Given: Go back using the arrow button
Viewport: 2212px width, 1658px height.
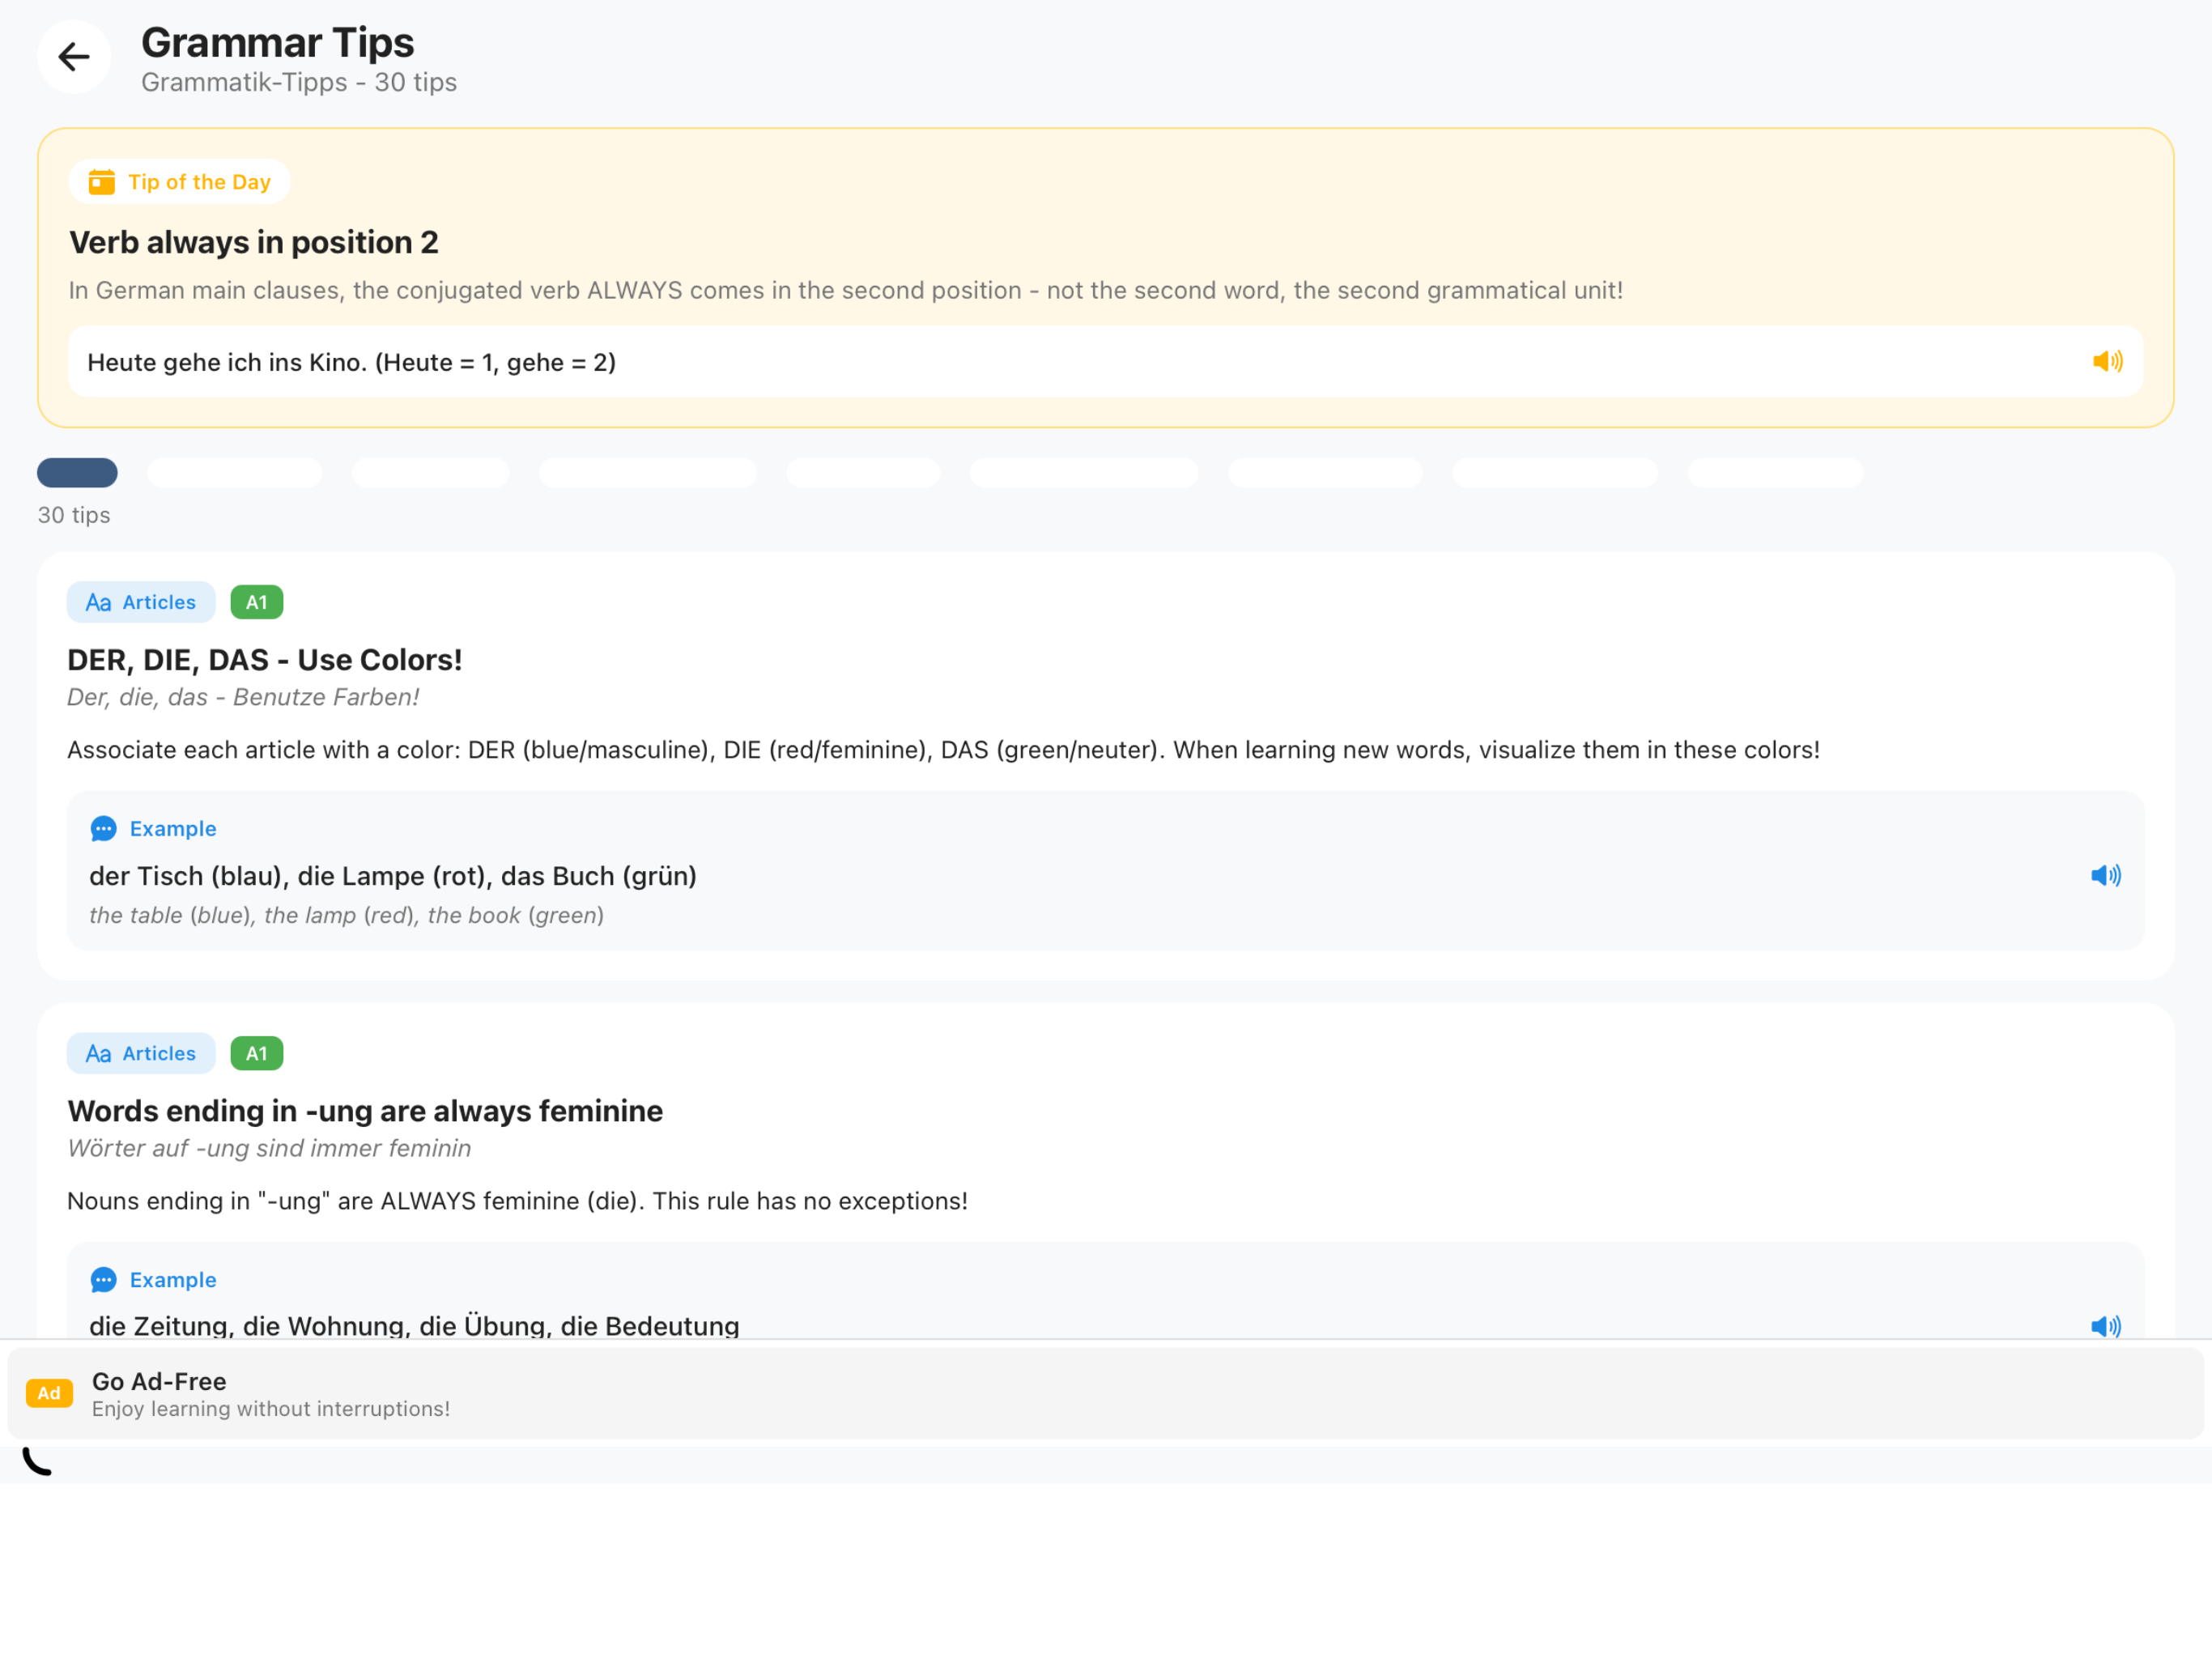Looking at the screenshot, I should (74, 57).
